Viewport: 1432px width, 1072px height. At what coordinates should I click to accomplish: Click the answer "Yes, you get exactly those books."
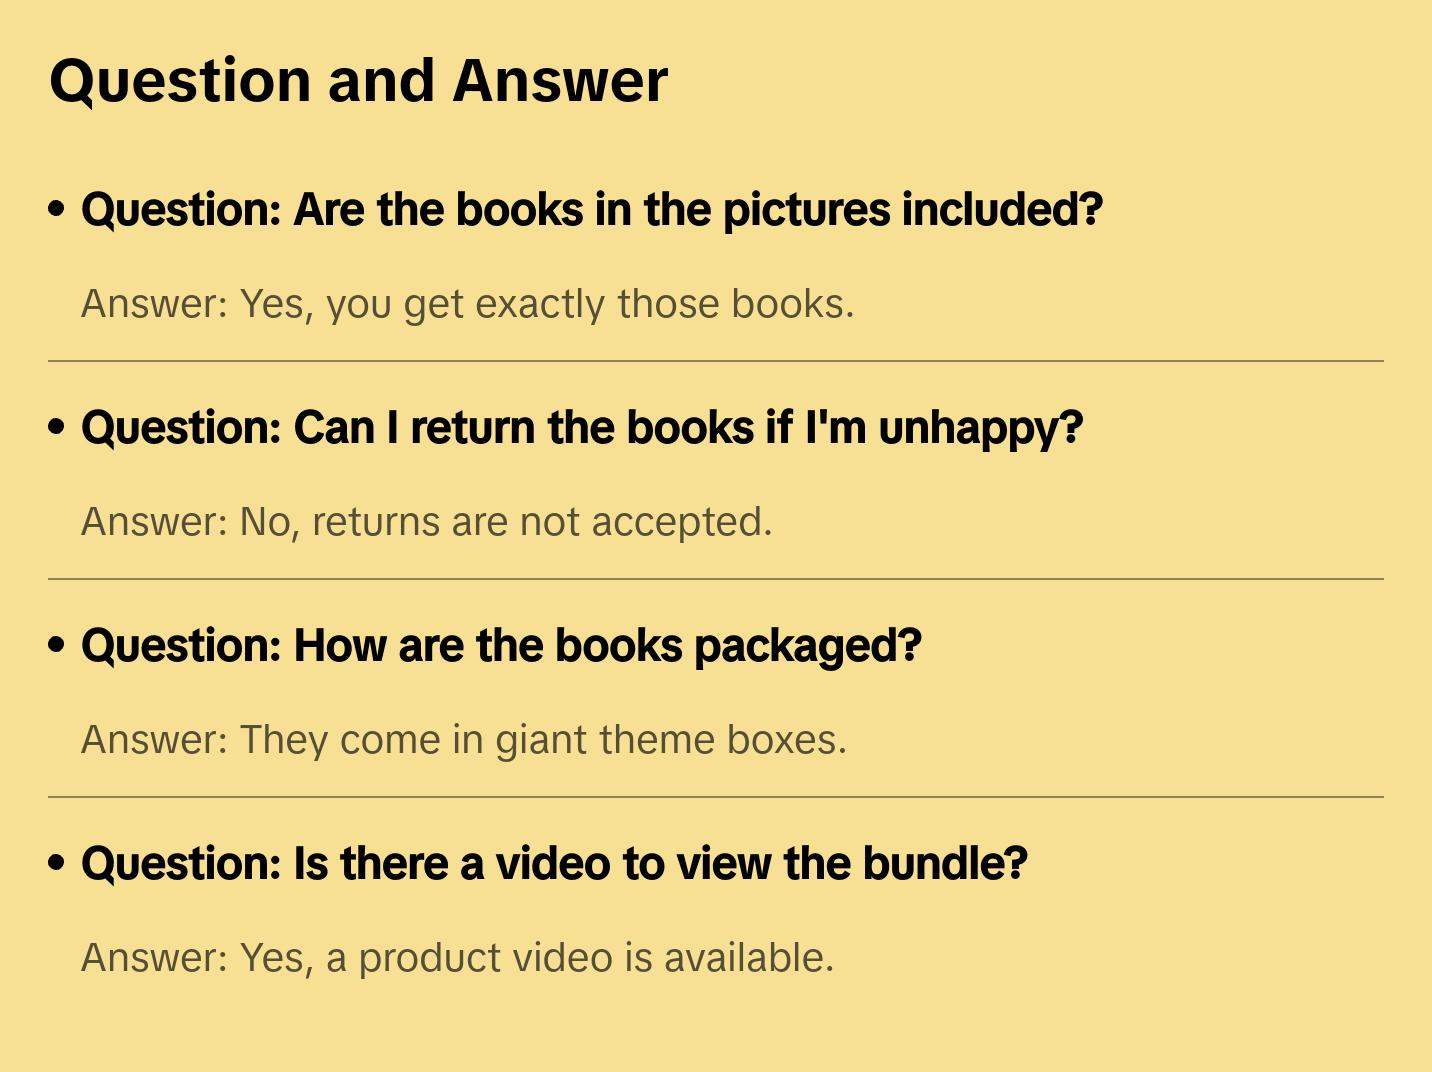[467, 304]
